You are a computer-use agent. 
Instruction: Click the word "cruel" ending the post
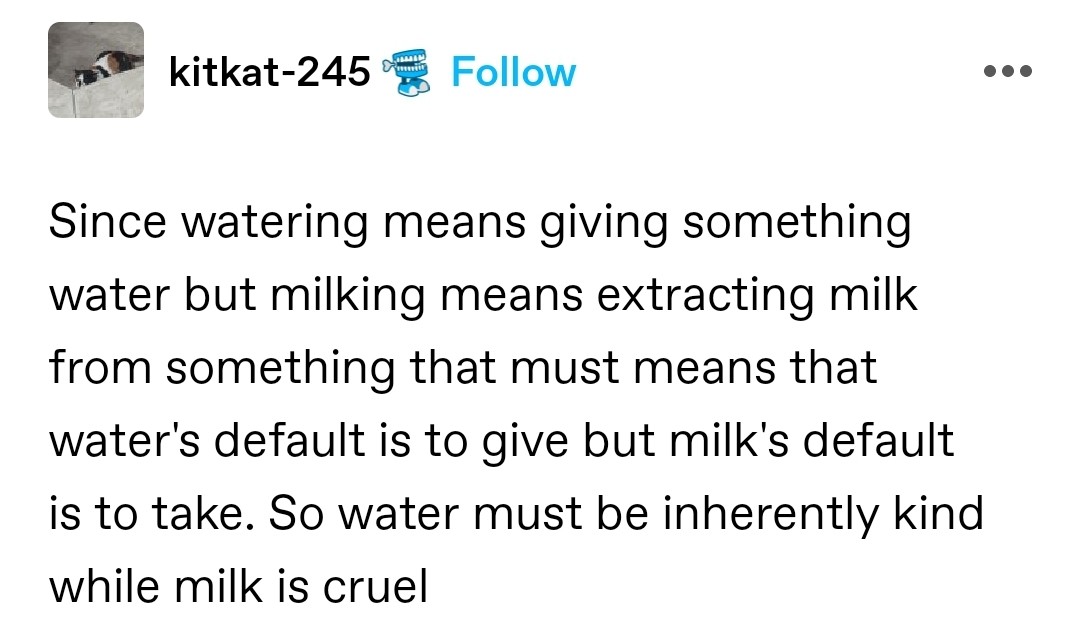point(374,587)
